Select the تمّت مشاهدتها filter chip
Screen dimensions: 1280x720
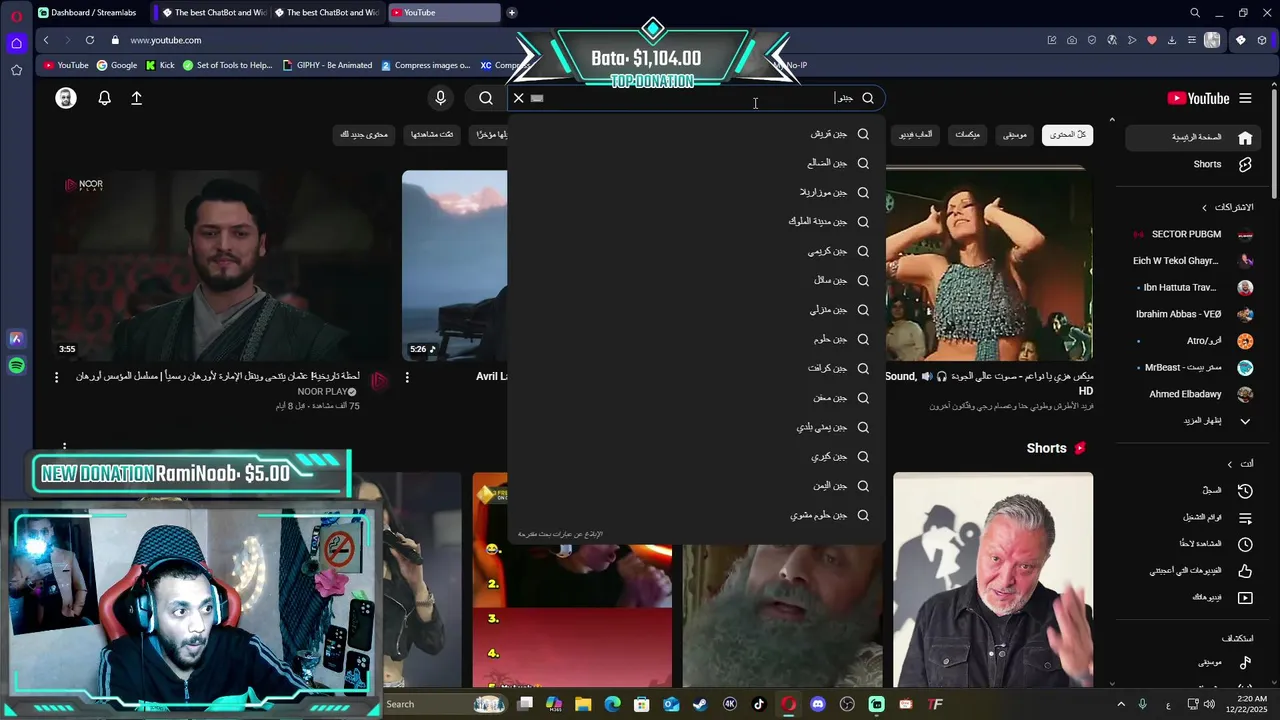point(432,134)
